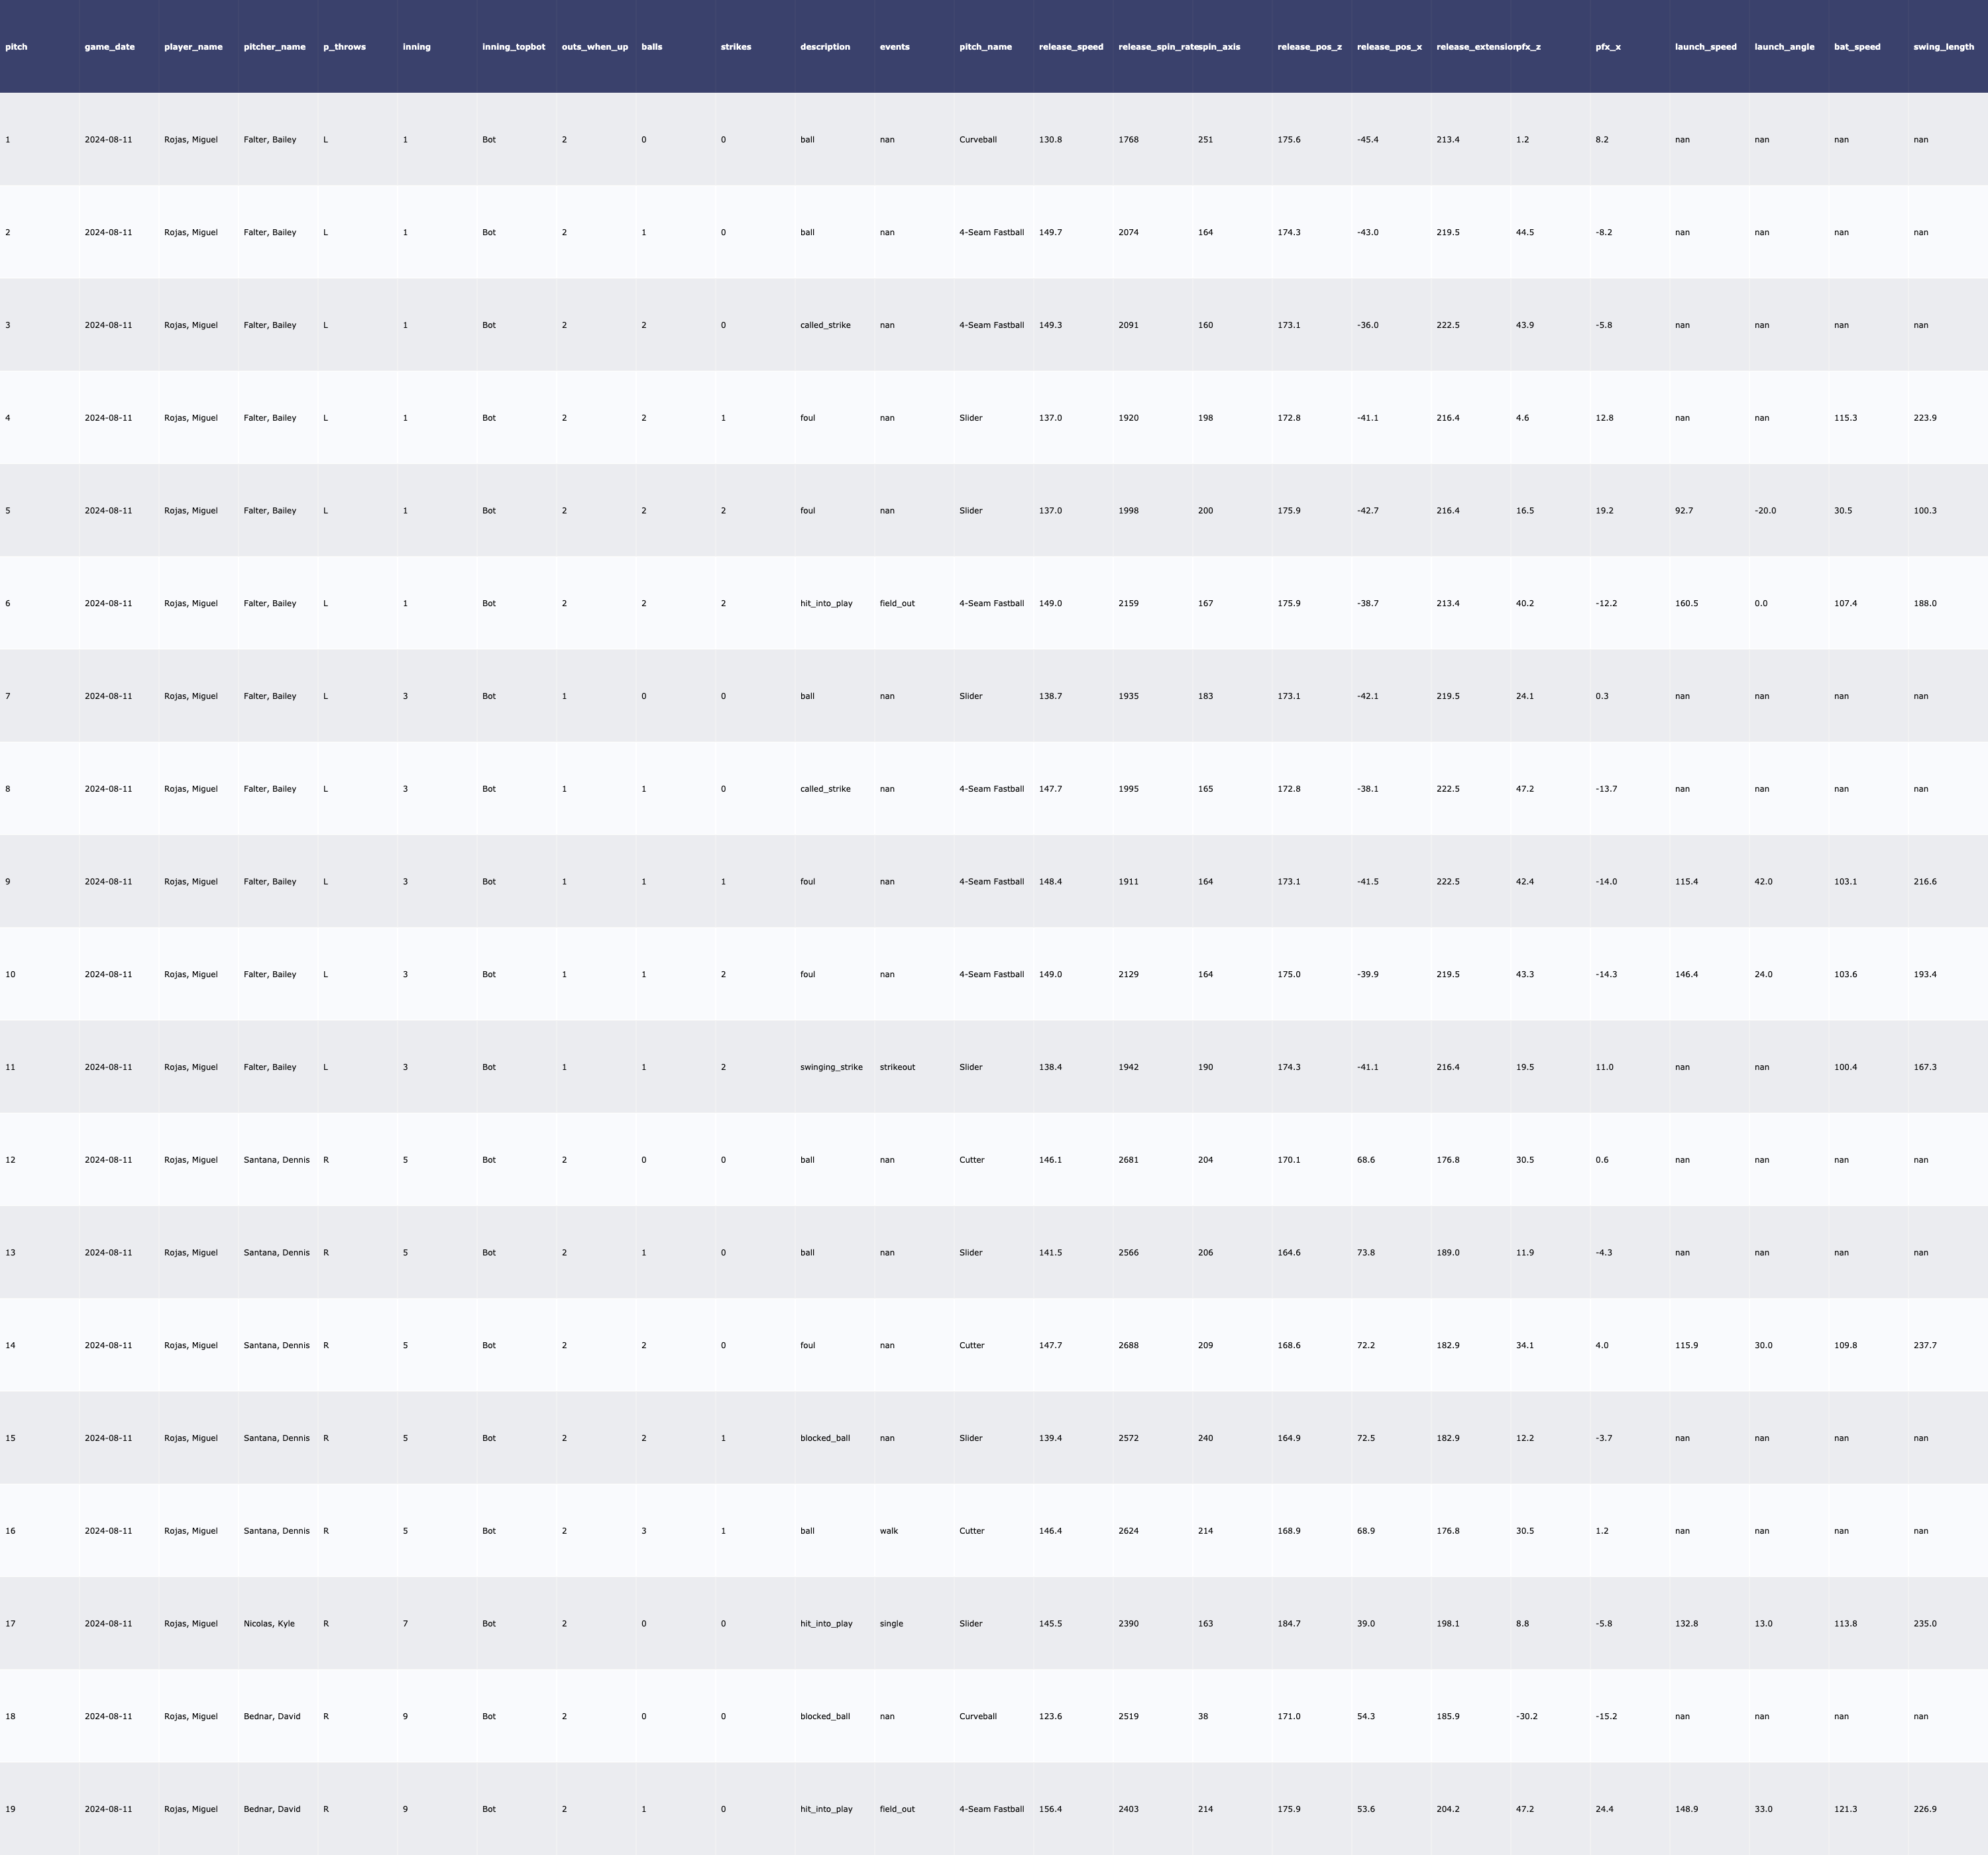
Task: Click the swinging_strike description cell
Action: click(831, 1067)
